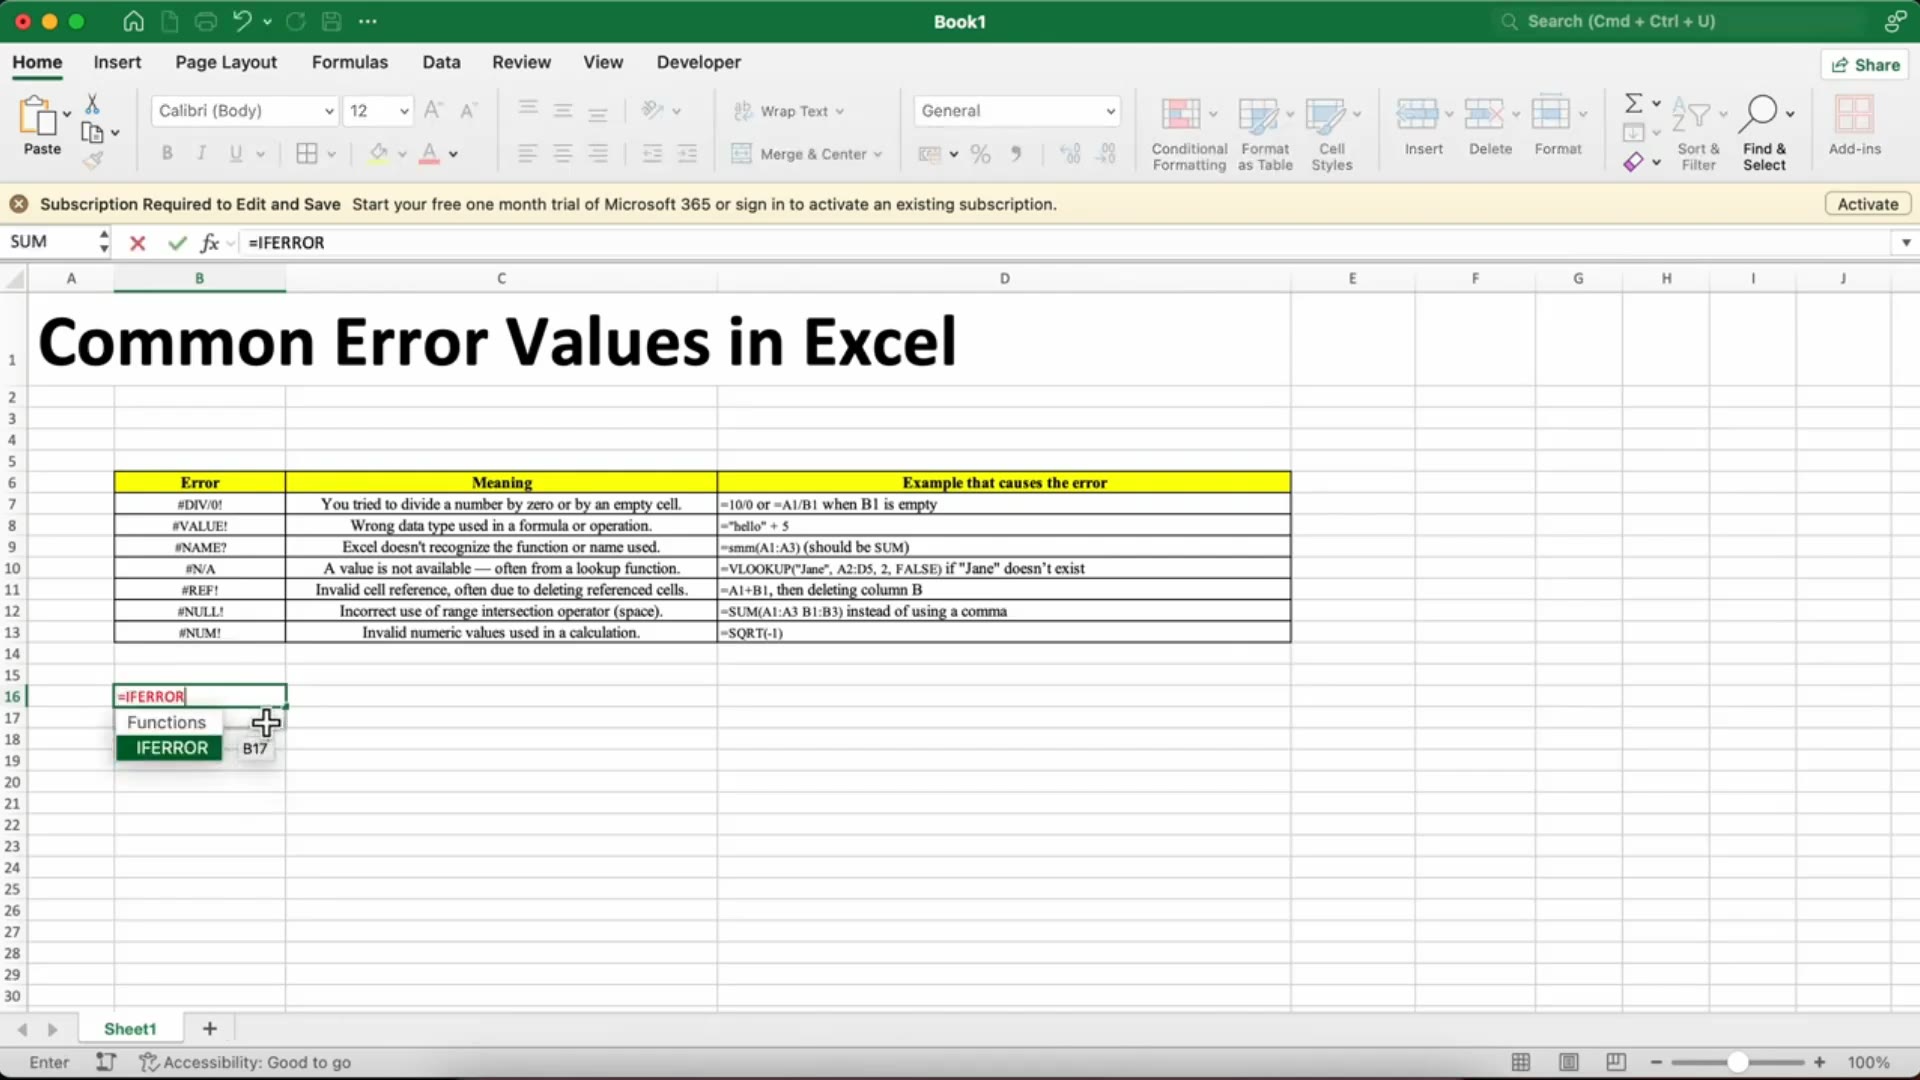The height and width of the screenshot is (1080, 1920).
Task: Click the Insert cells icon
Action: (x=1417, y=114)
